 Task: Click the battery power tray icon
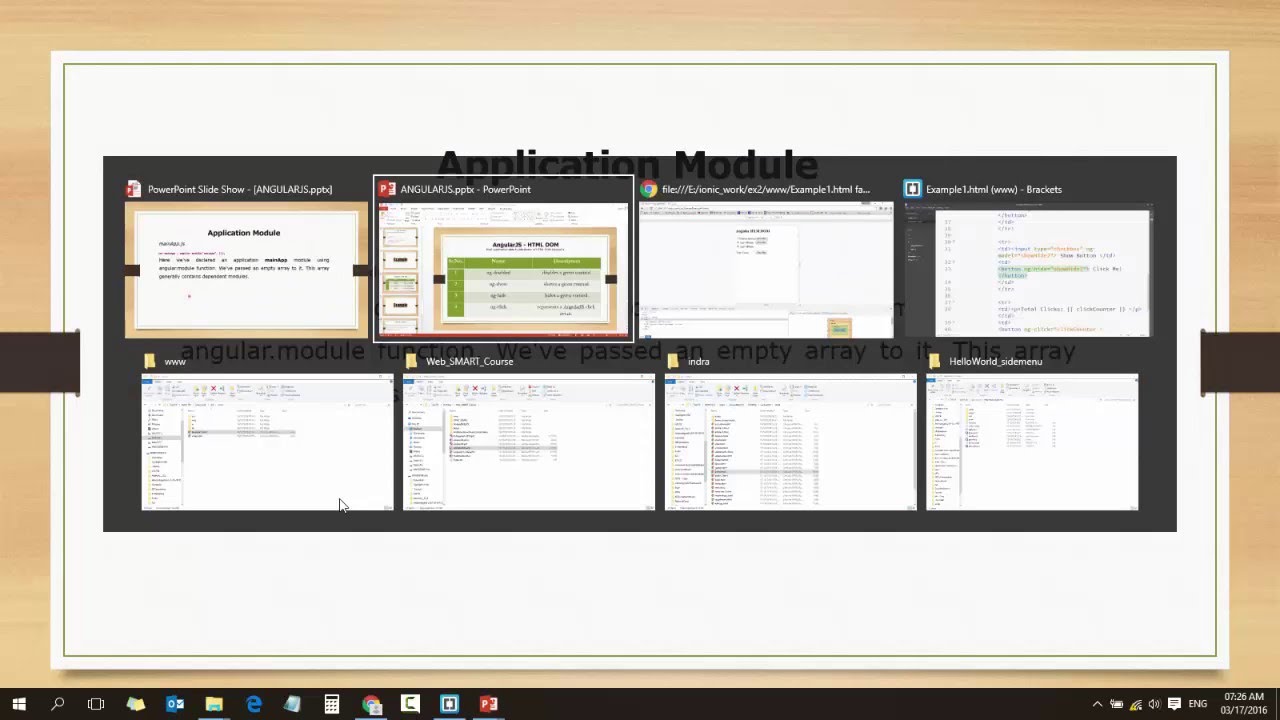1117,704
